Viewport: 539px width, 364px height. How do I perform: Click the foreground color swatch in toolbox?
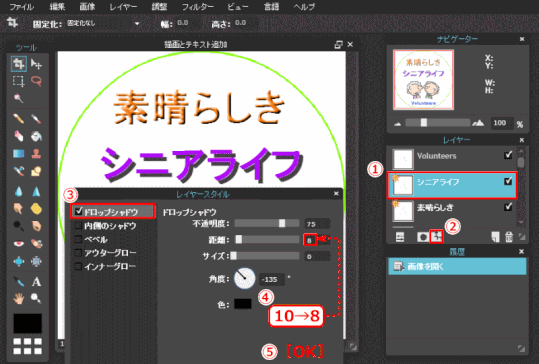tap(28, 323)
